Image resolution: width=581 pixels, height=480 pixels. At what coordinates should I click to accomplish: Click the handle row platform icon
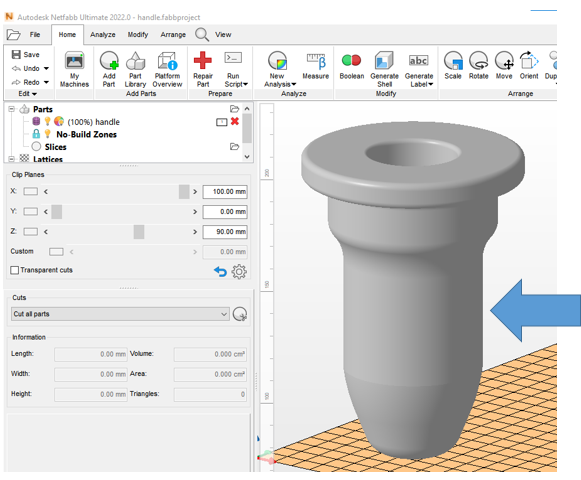point(222,122)
